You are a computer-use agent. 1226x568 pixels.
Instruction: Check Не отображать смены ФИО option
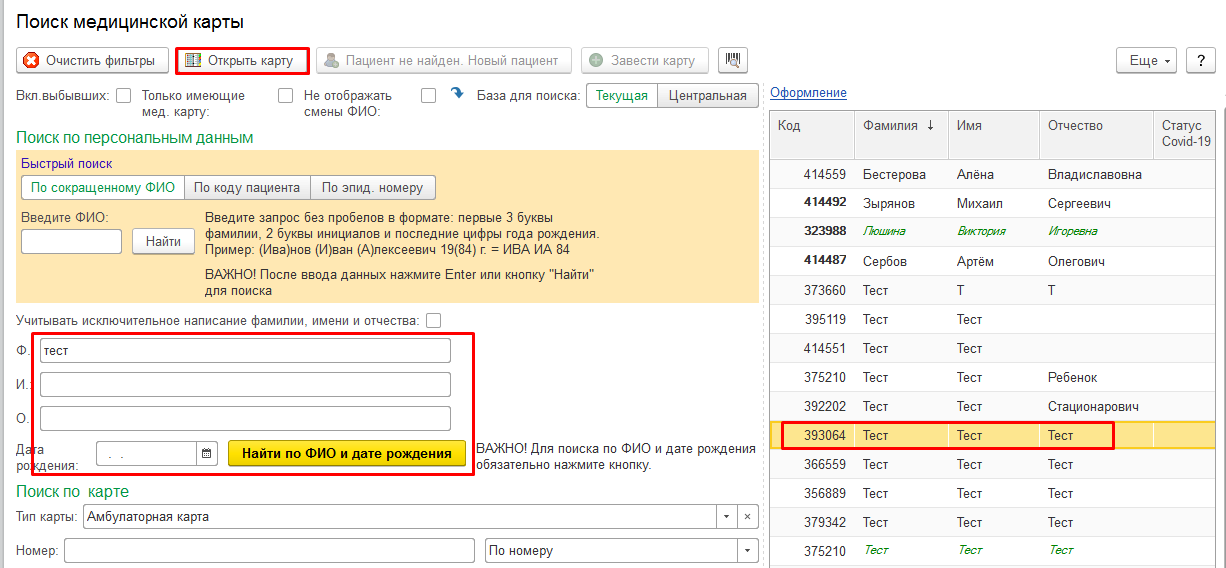(x=428, y=96)
